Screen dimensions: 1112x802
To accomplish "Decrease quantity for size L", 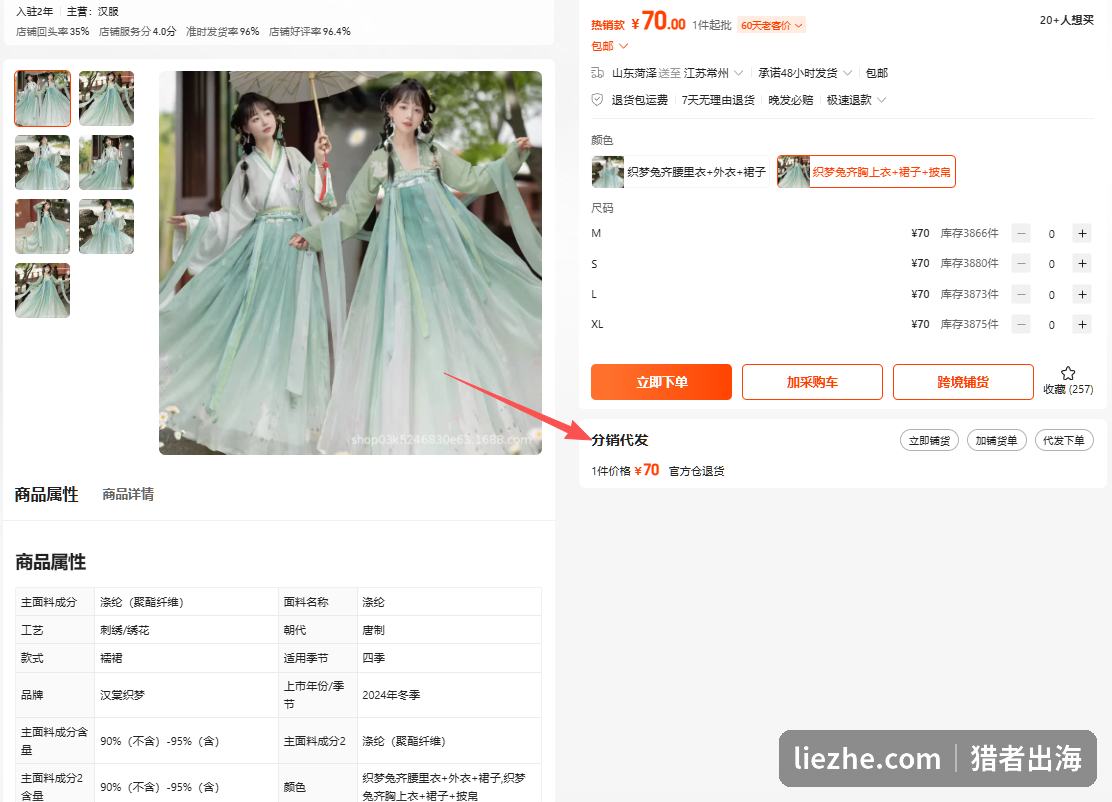I will [x=1021, y=294].
